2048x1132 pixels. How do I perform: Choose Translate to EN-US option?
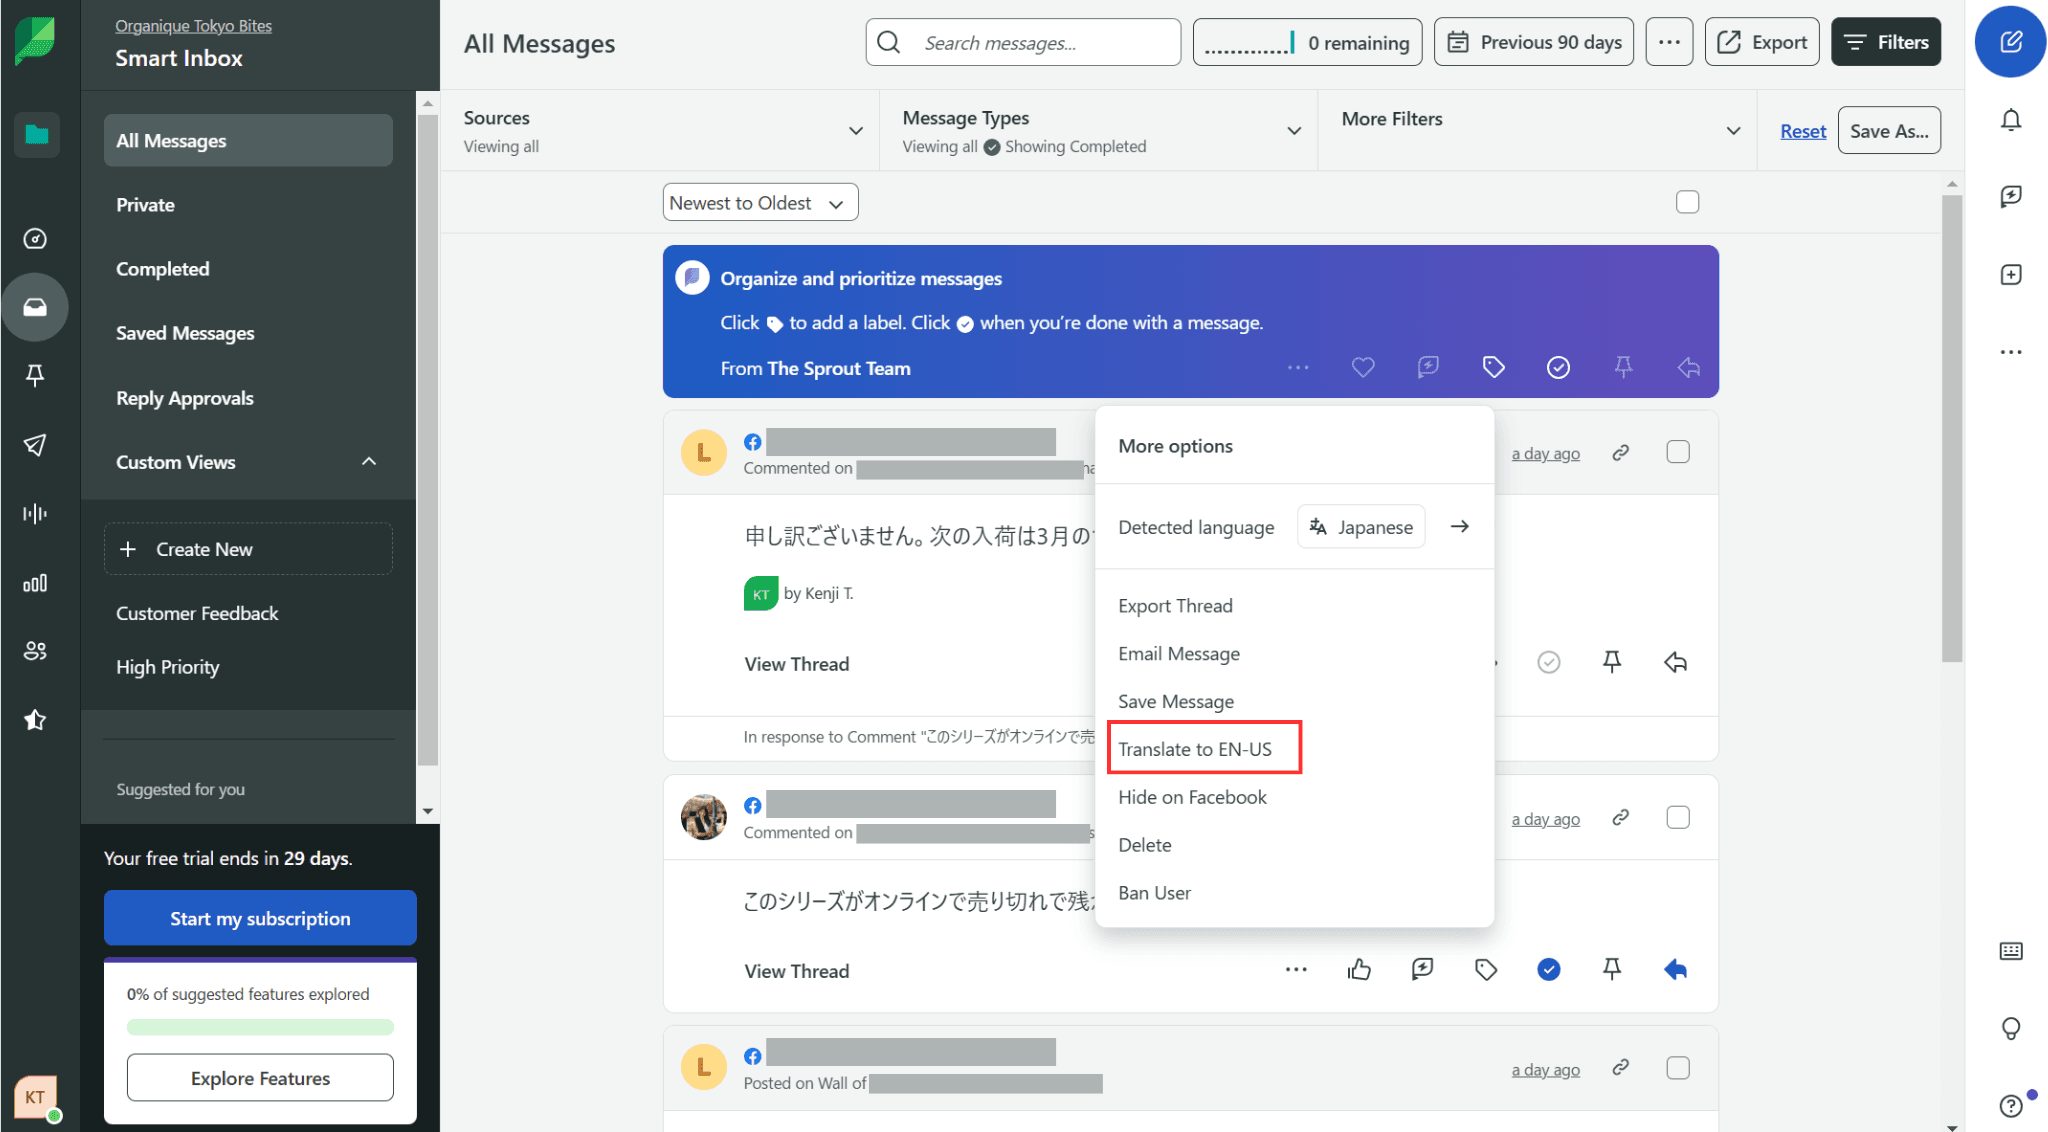coord(1195,749)
